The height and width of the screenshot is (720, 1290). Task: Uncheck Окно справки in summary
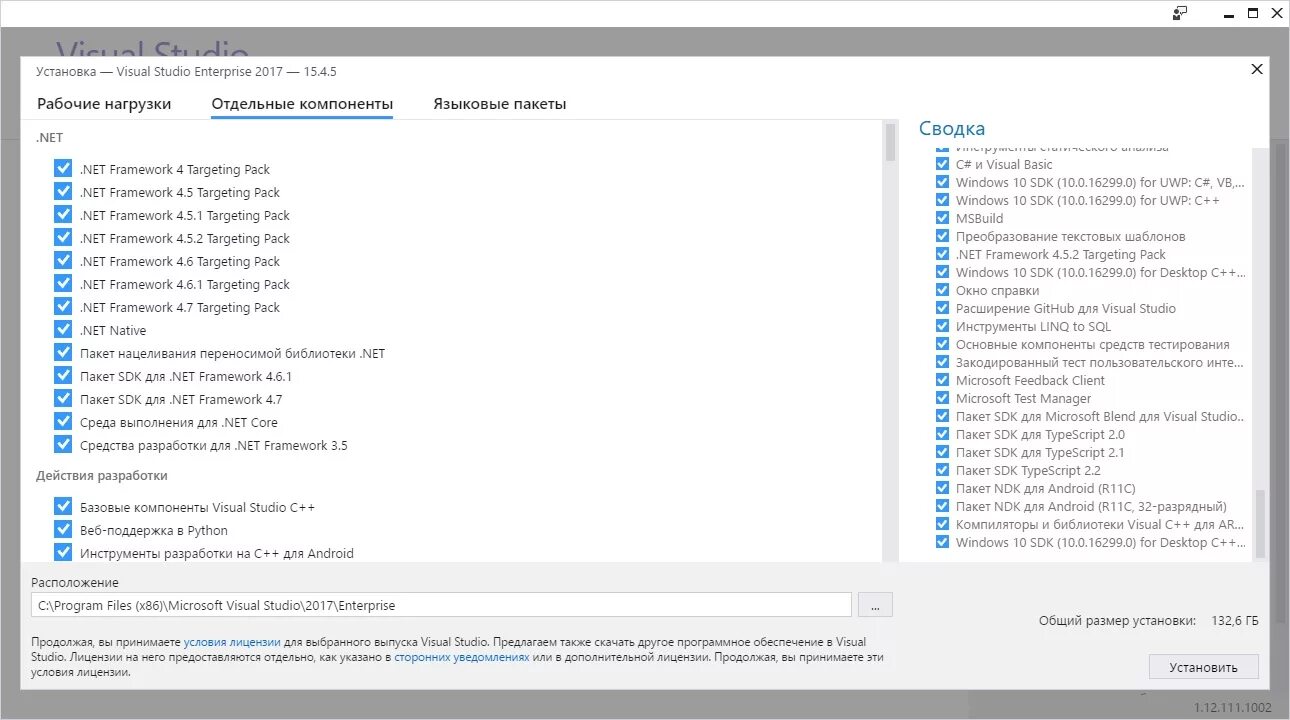pos(942,290)
